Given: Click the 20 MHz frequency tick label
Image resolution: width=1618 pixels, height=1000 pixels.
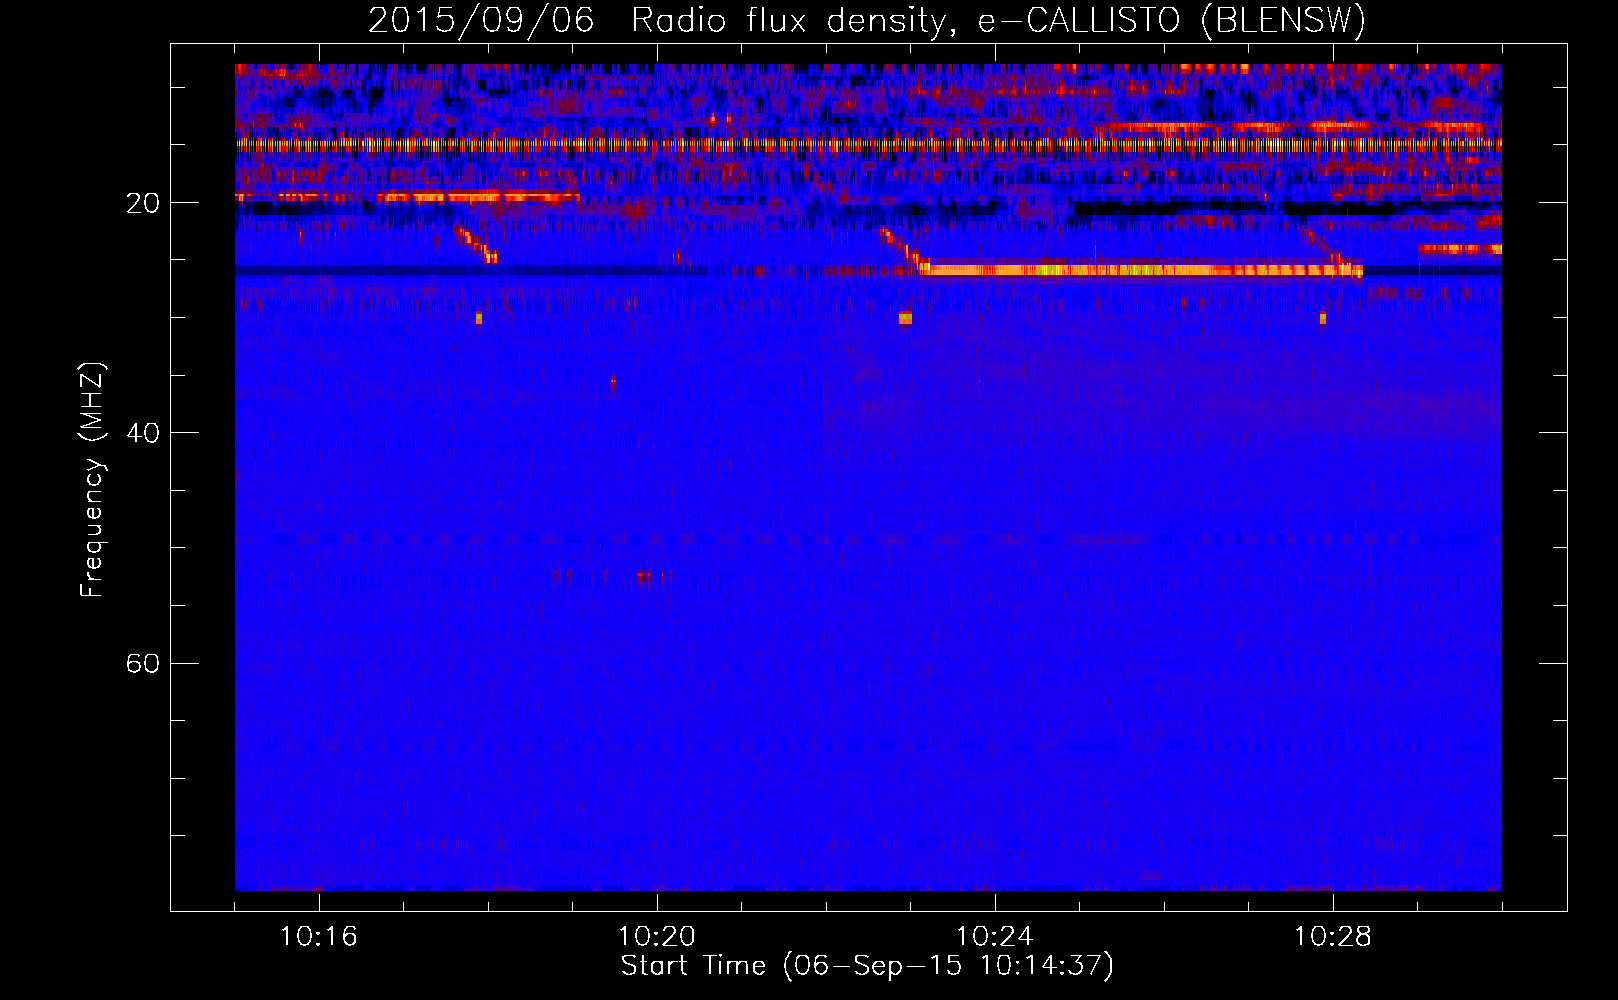Looking at the screenshot, I should click(142, 203).
